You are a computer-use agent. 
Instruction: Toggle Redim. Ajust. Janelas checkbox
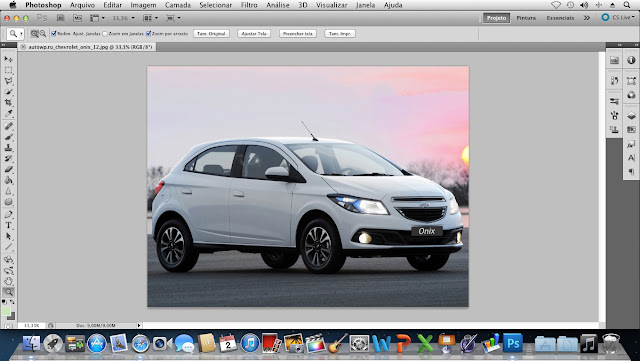click(x=53, y=33)
